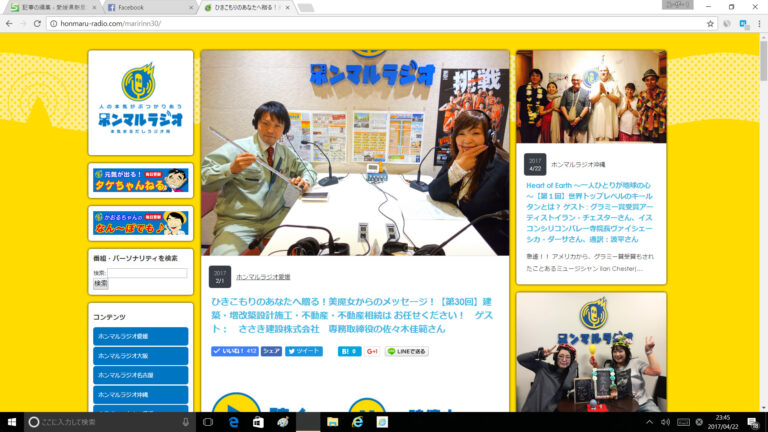The width and height of the screenshot is (768, 432).
Task: Click the taskbar clock showing 23:45
Action: 723,422
